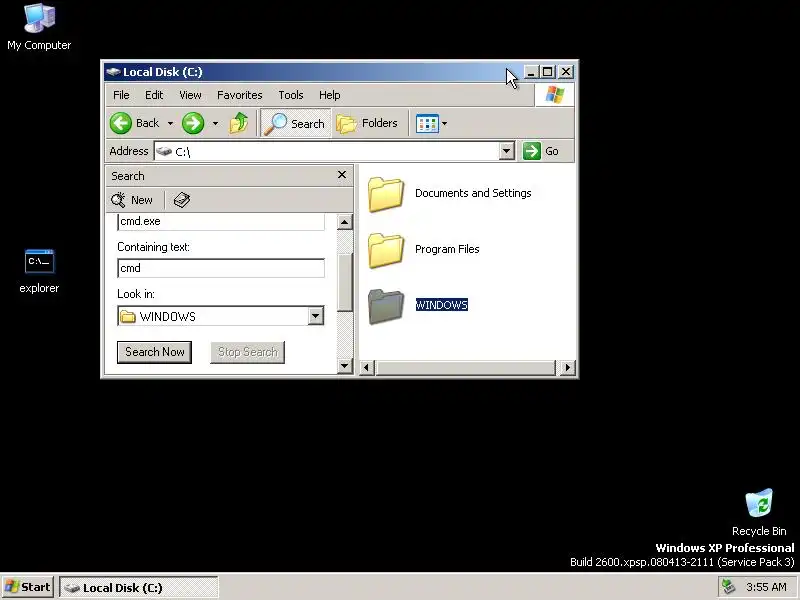Go up one folder level icon
This screenshot has height=600, width=800.
click(238, 123)
